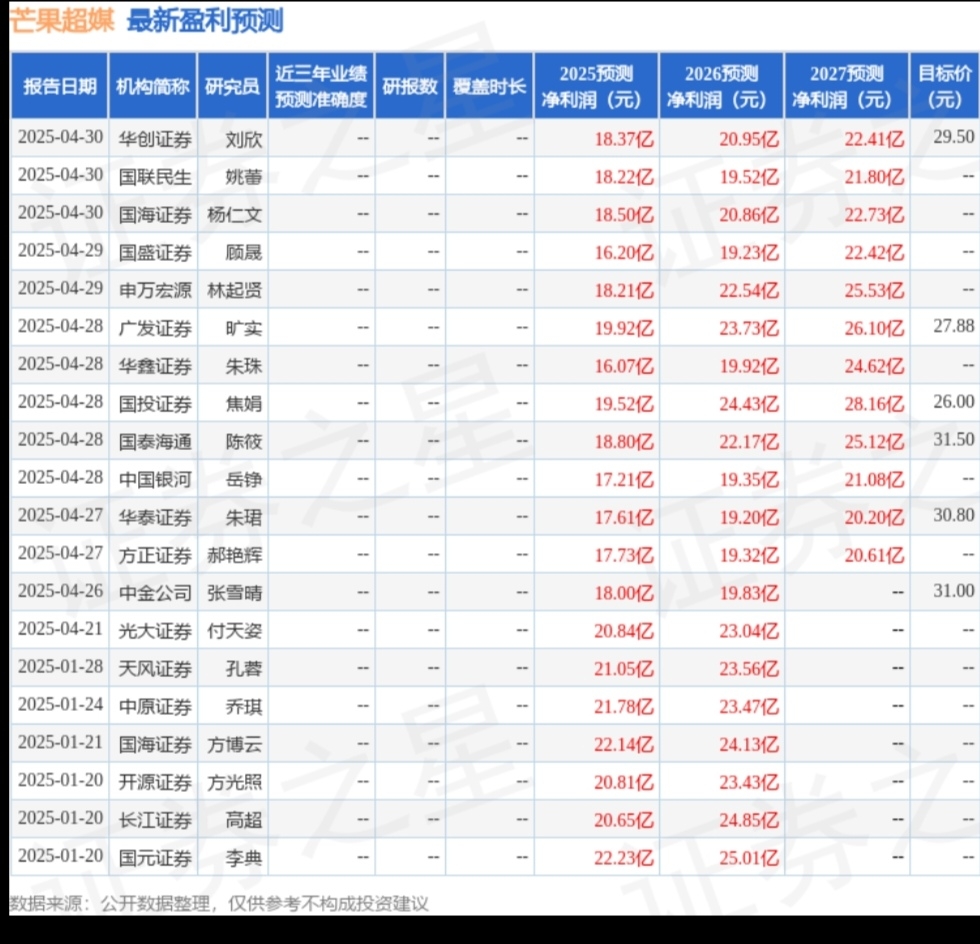Click researcher name 张雪晴
The image size is (980, 944).
(234, 593)
